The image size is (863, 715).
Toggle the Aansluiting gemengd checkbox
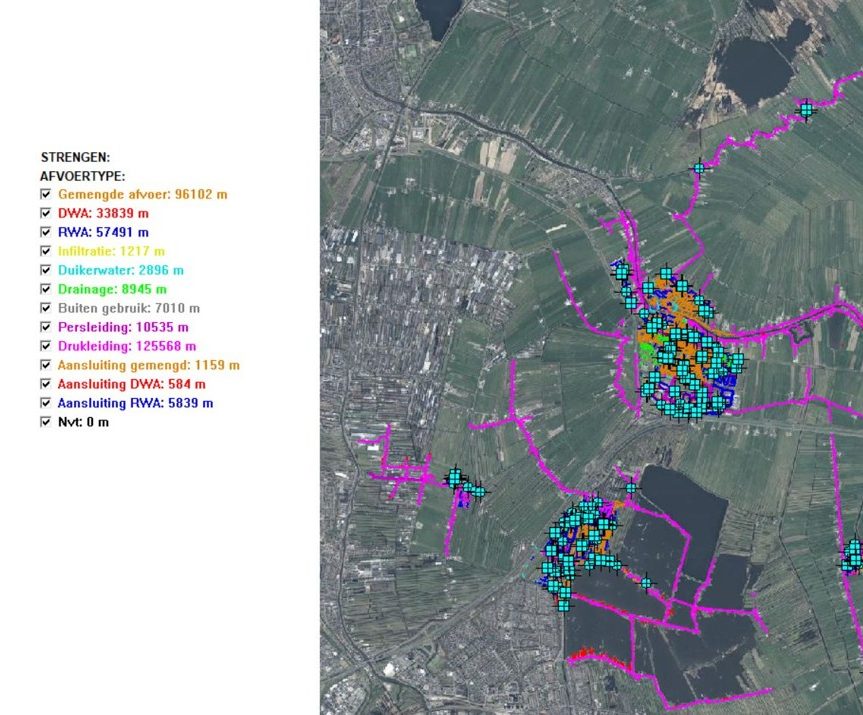coord(45,365)
